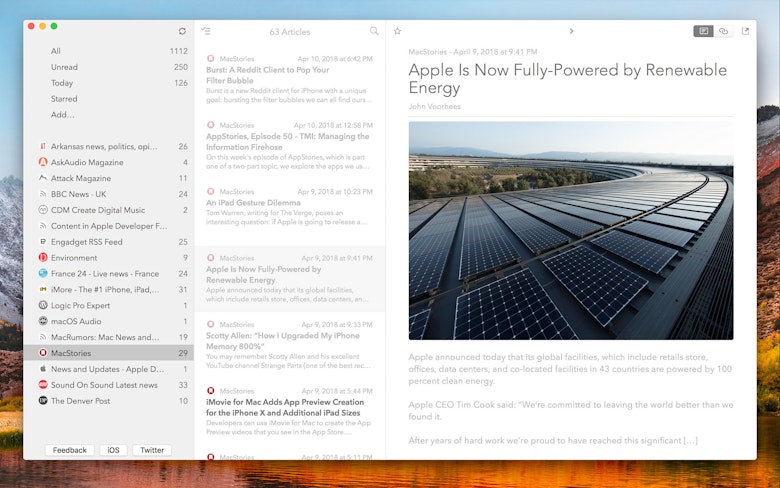Refresh feeds with the sync icon
The height and width of the screenshot is (488, 780).
182,31
